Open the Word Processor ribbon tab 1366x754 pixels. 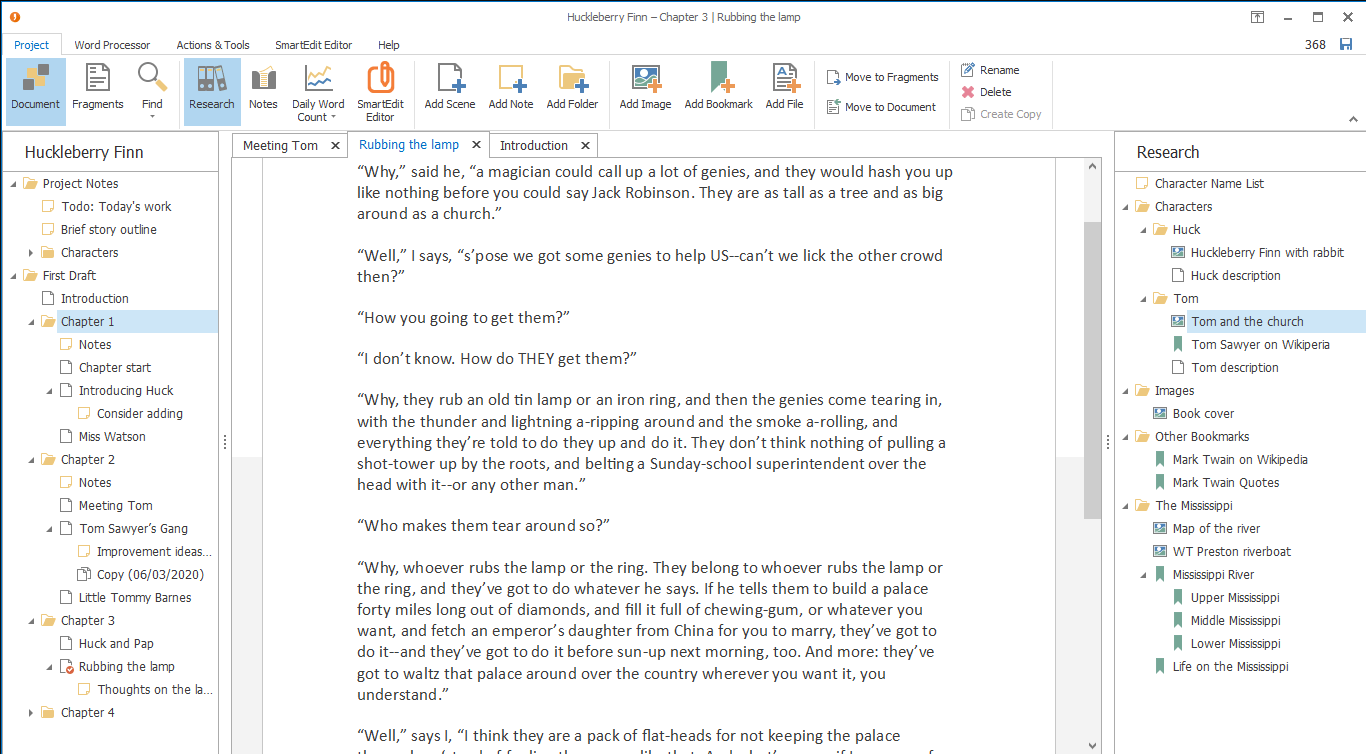(112, 45)
